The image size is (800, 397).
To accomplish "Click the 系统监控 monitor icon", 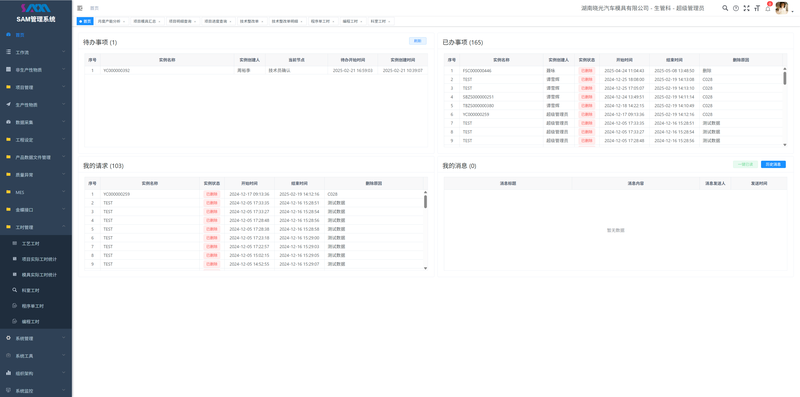I will click(8, 390).
